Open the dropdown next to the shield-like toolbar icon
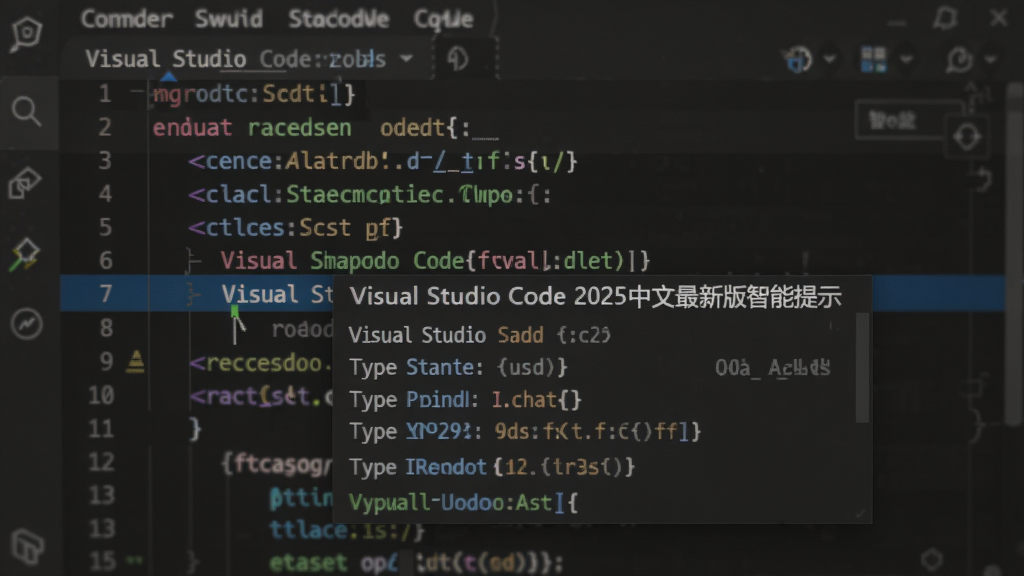Viewport: 1024px width, 576px height. pyautogui.click(x=829, y=59)
